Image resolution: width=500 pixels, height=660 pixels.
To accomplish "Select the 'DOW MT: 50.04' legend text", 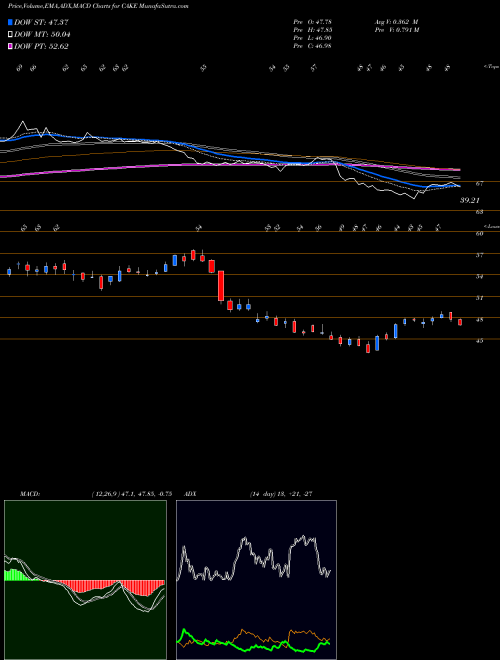I will [41, 34].
